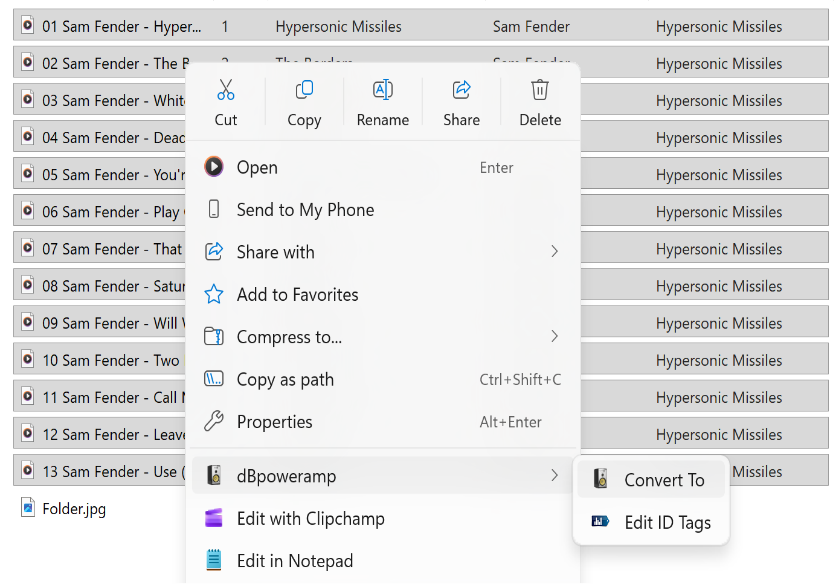Click the wrench icon beside Properties
This screenshot has height=584, width=836.
click(x=214, y=421)
